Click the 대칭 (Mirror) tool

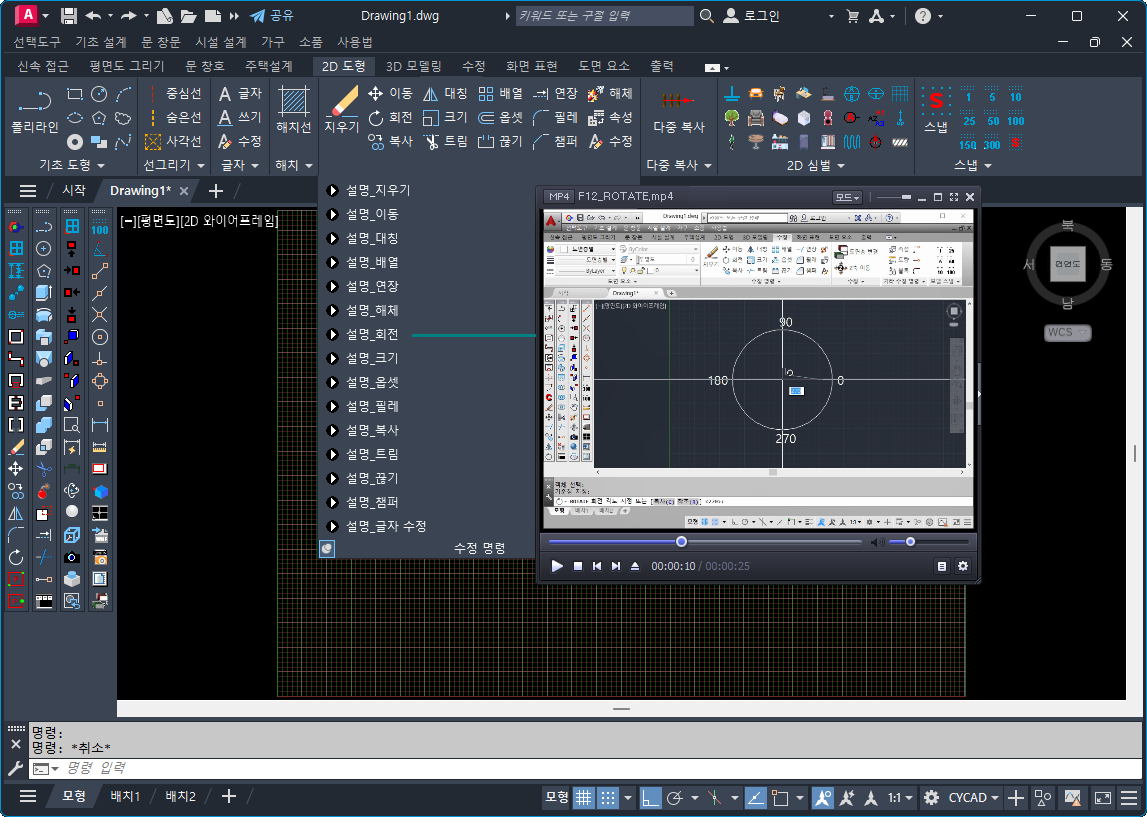pyautogui.click(x=445, y=94)
